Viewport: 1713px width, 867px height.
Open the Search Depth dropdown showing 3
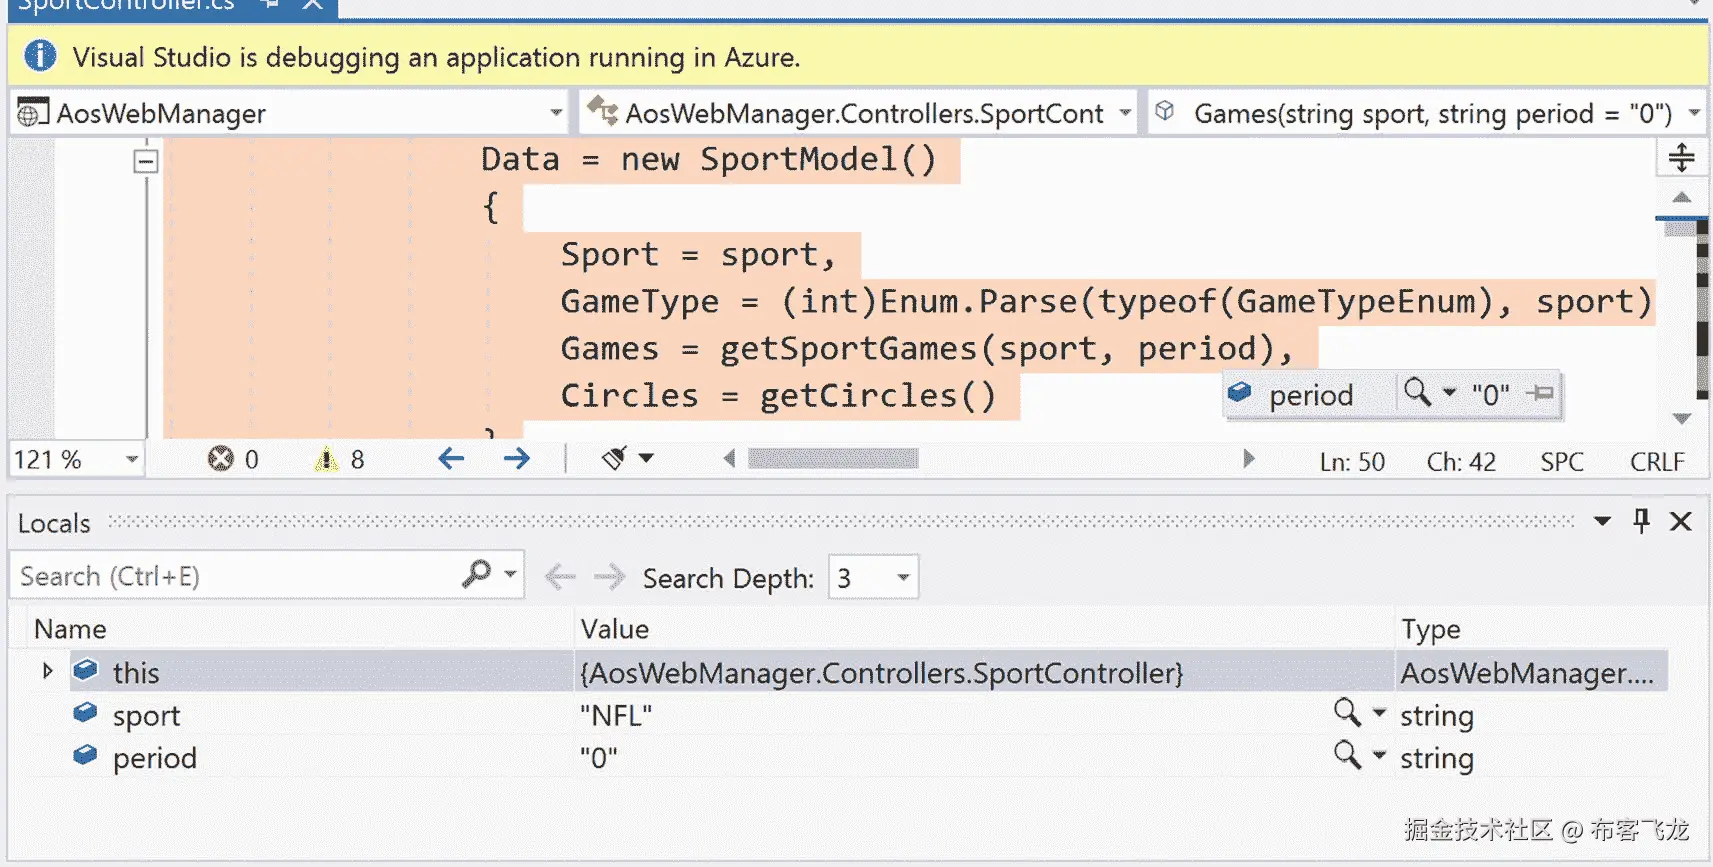(873, 577)
